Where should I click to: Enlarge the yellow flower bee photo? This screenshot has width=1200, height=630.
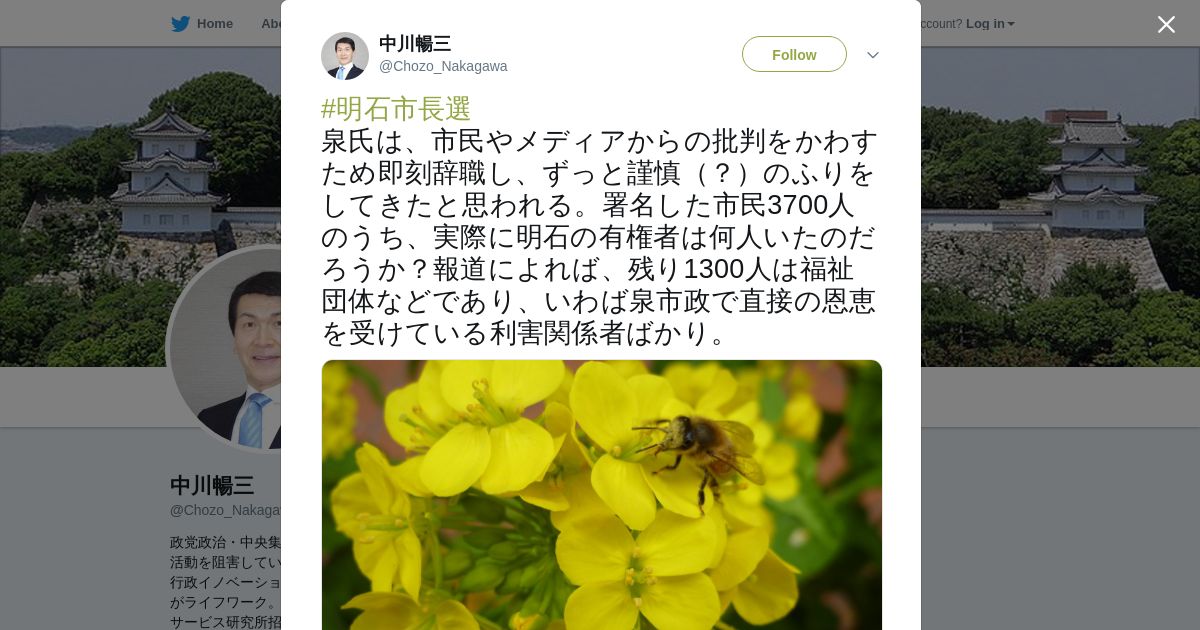coord(602,495)
